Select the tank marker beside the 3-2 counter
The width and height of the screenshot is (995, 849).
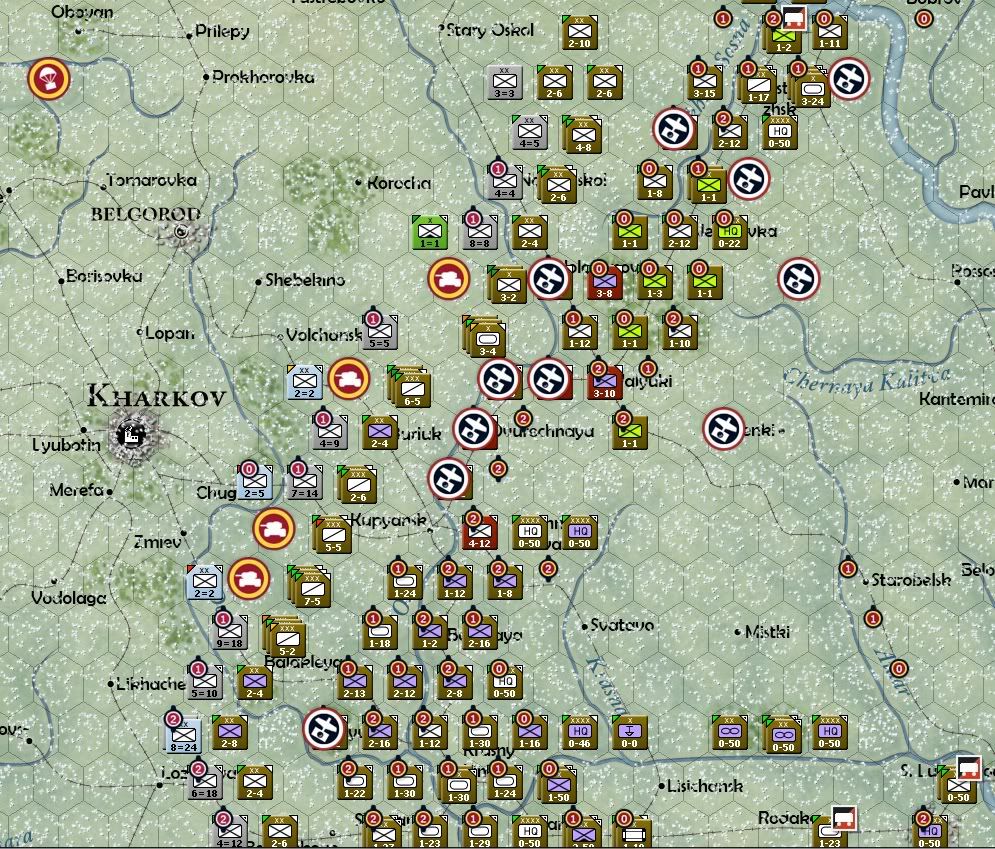[449, 279]
